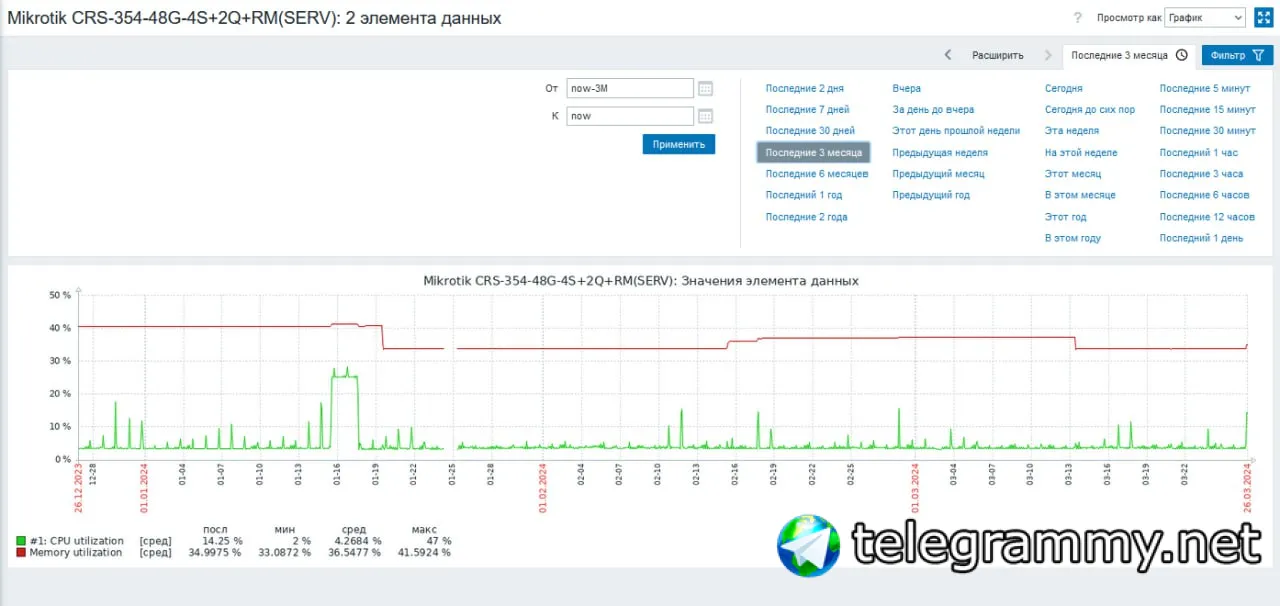Viewport: 1280px width, 606px height.
Task: Select Последние 7 дней range
Action: pos(807,110)
